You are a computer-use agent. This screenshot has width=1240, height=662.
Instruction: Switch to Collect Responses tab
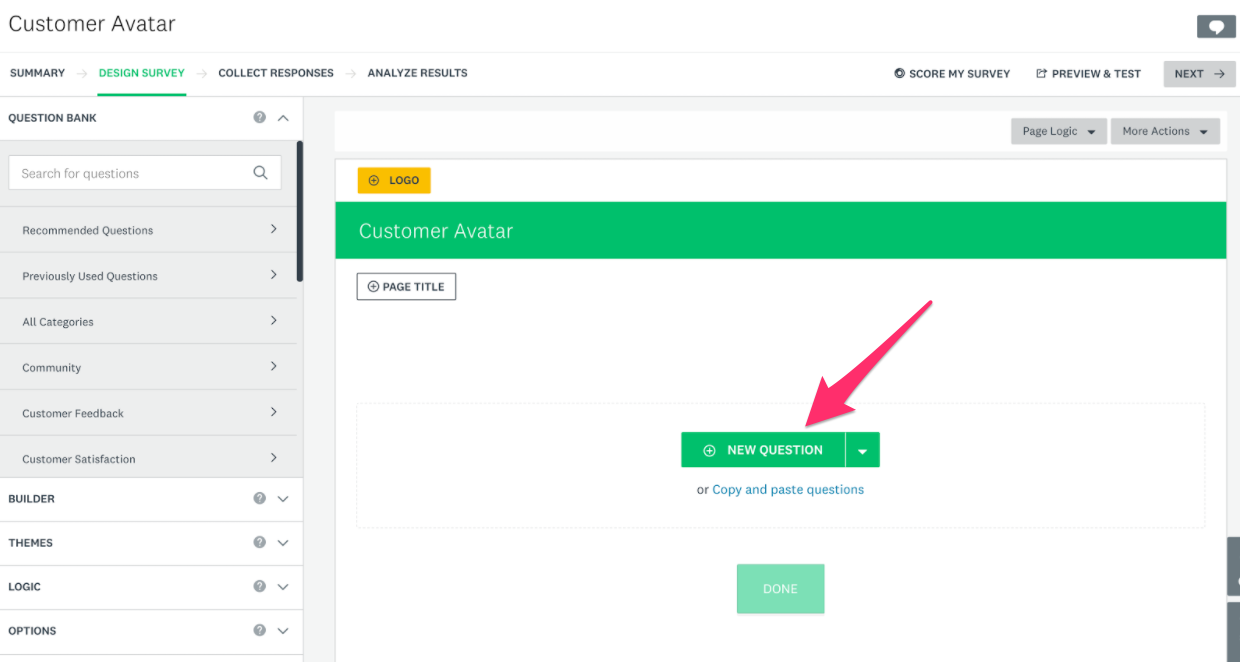(x=276, y=73)
